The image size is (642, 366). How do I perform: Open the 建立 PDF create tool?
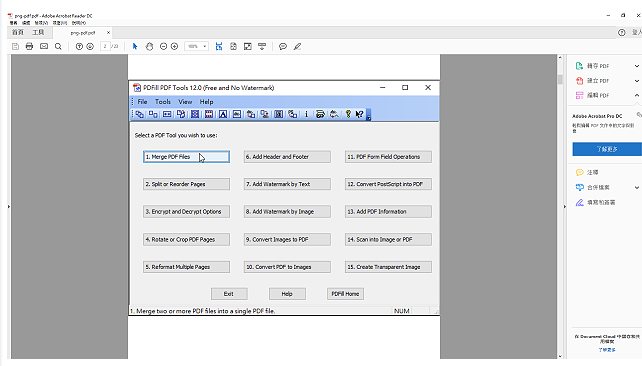(x=592, y=81)
